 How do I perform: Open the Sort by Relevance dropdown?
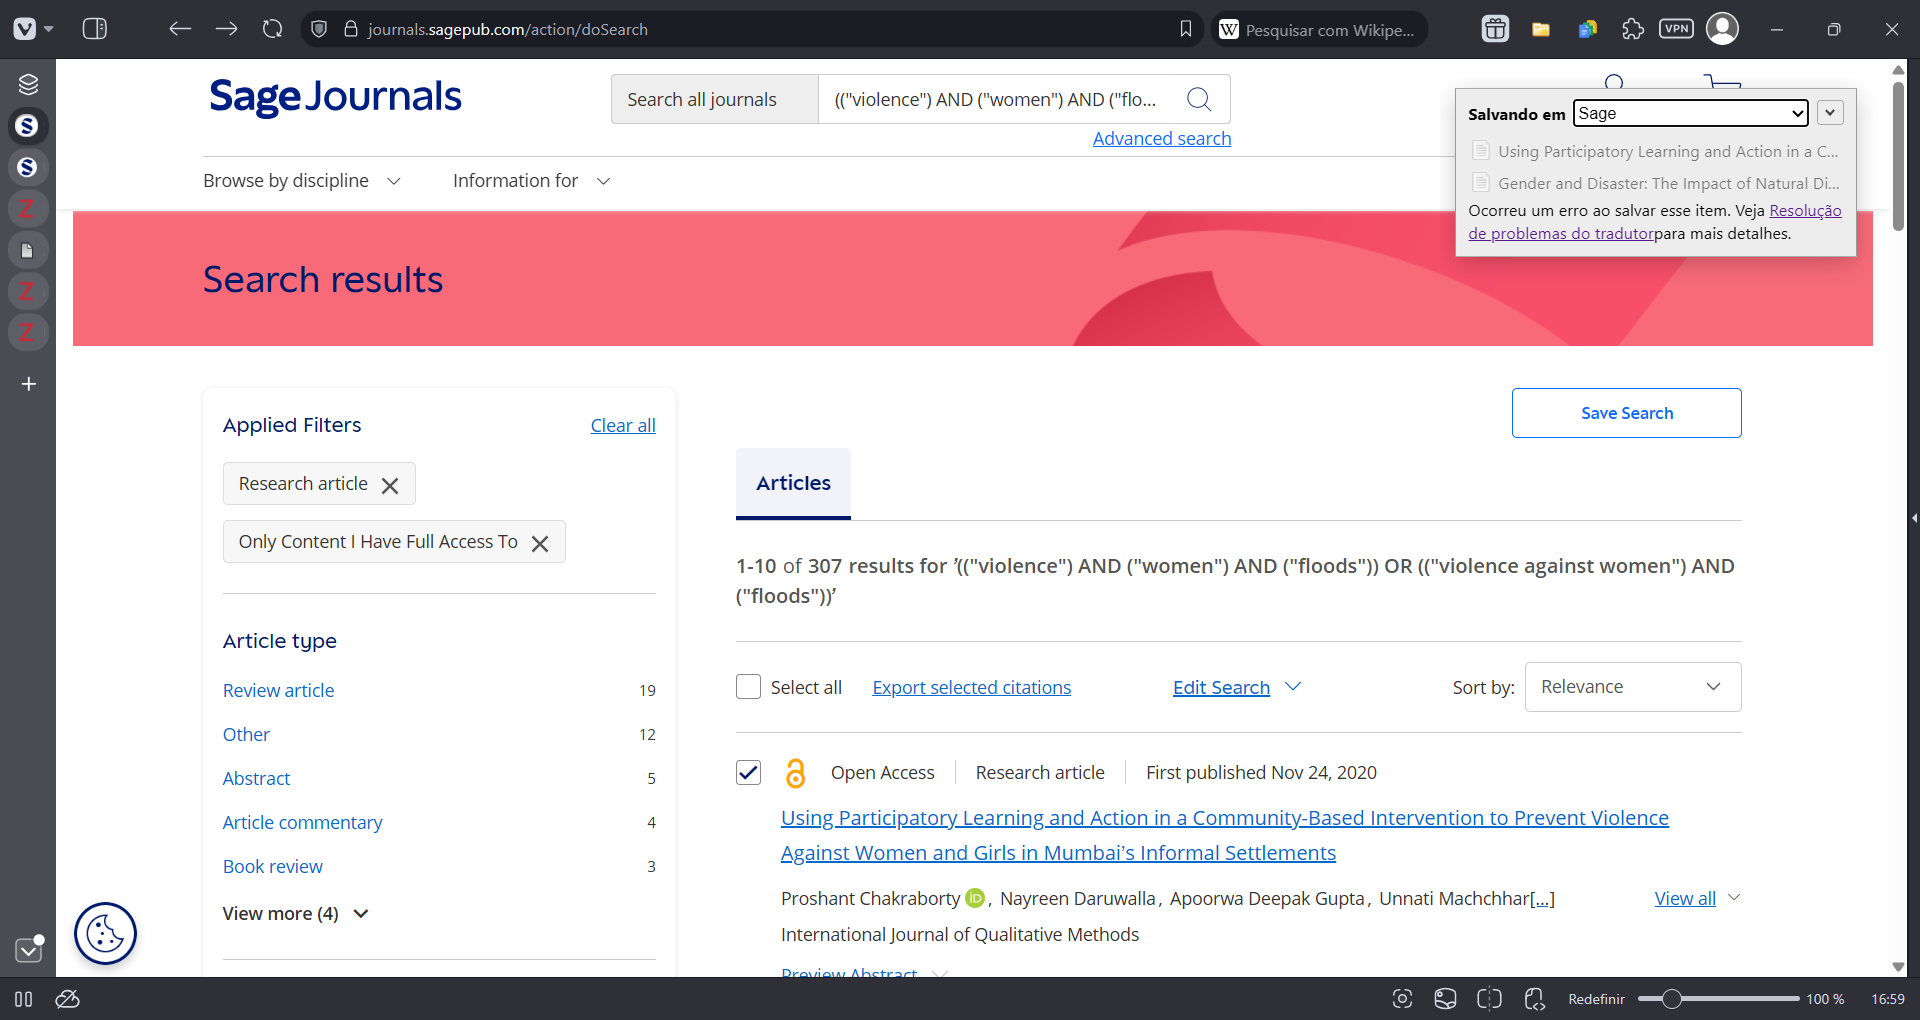pyautogui.click(x=1633, y=687)
